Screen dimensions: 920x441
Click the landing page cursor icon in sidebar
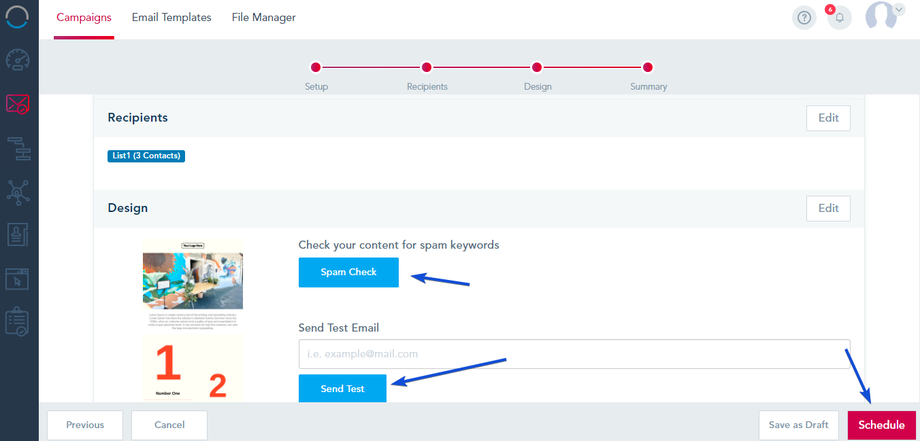pyautogui.click(x=19, y=279)
